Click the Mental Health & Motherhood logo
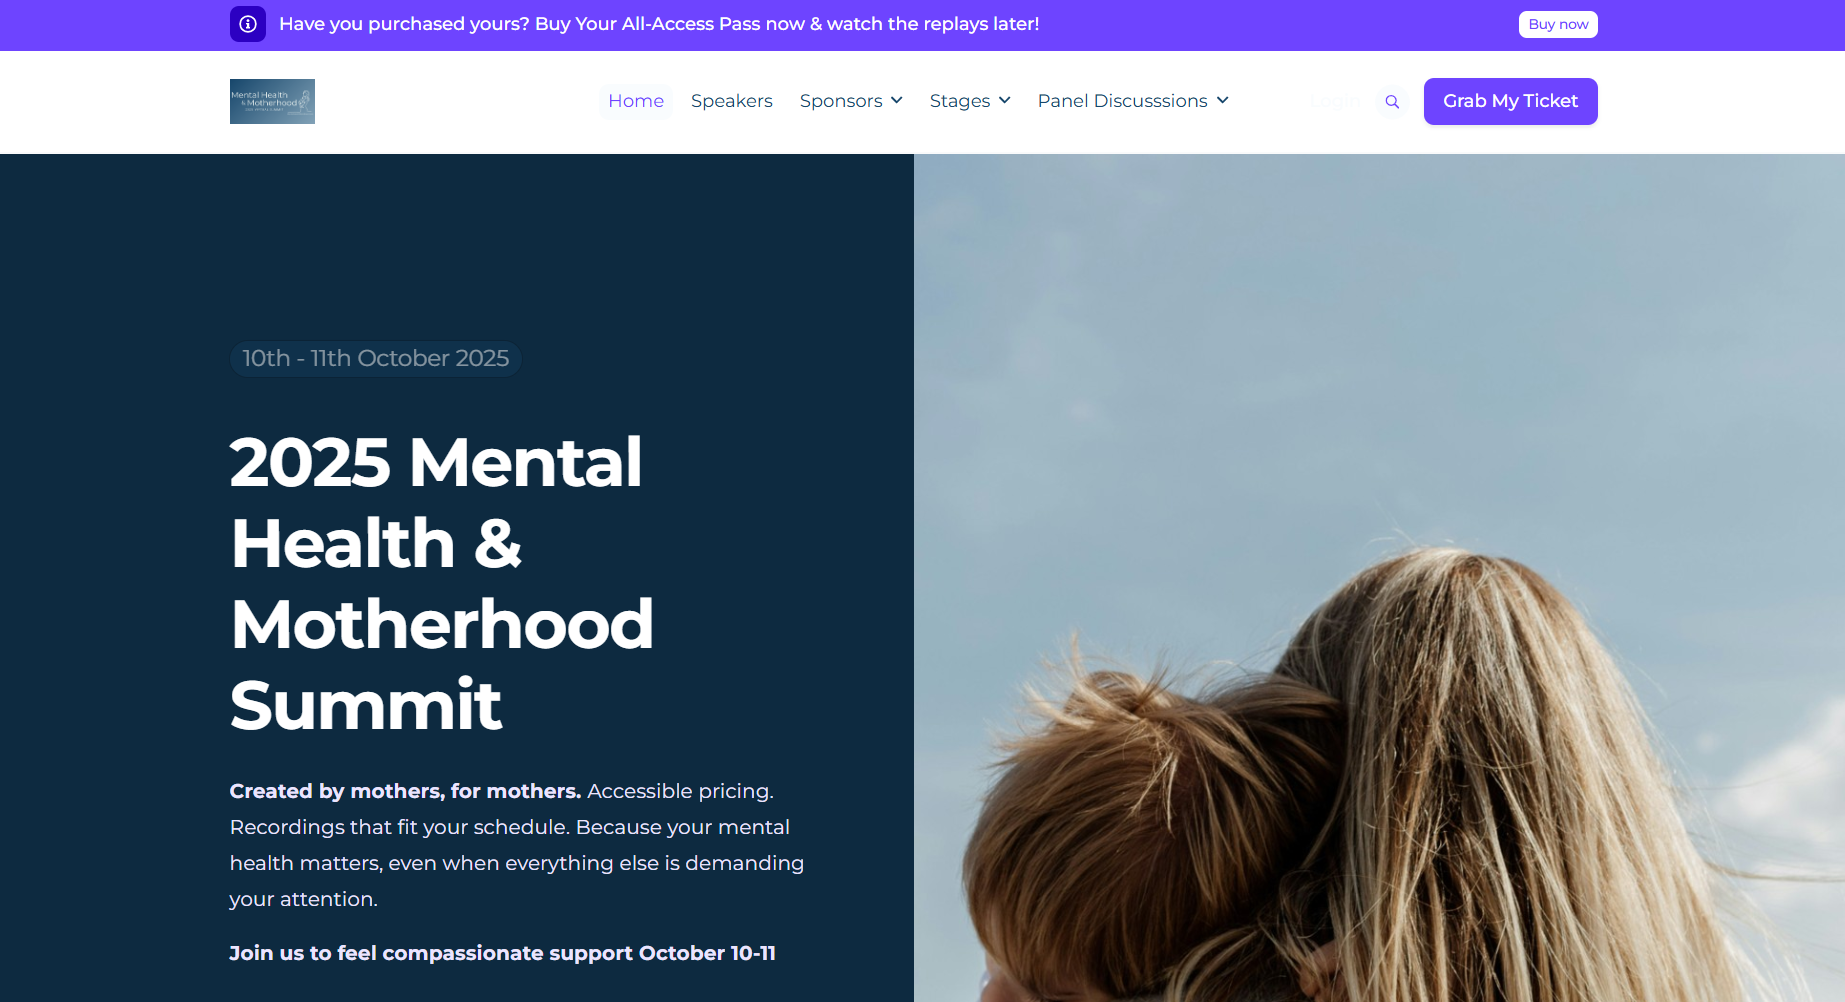 pyautogui.click(x=272, y=101)
